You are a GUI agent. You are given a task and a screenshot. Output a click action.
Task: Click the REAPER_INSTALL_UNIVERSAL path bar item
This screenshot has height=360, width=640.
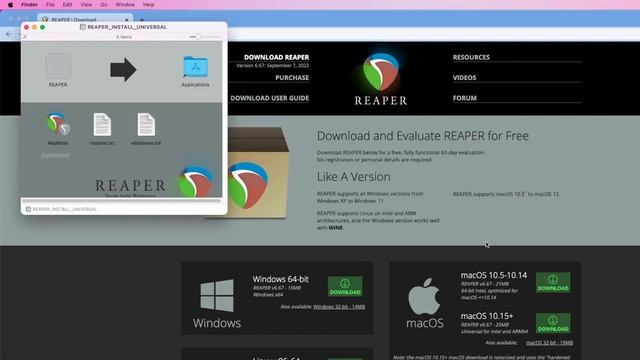click(x=61, y=209)
